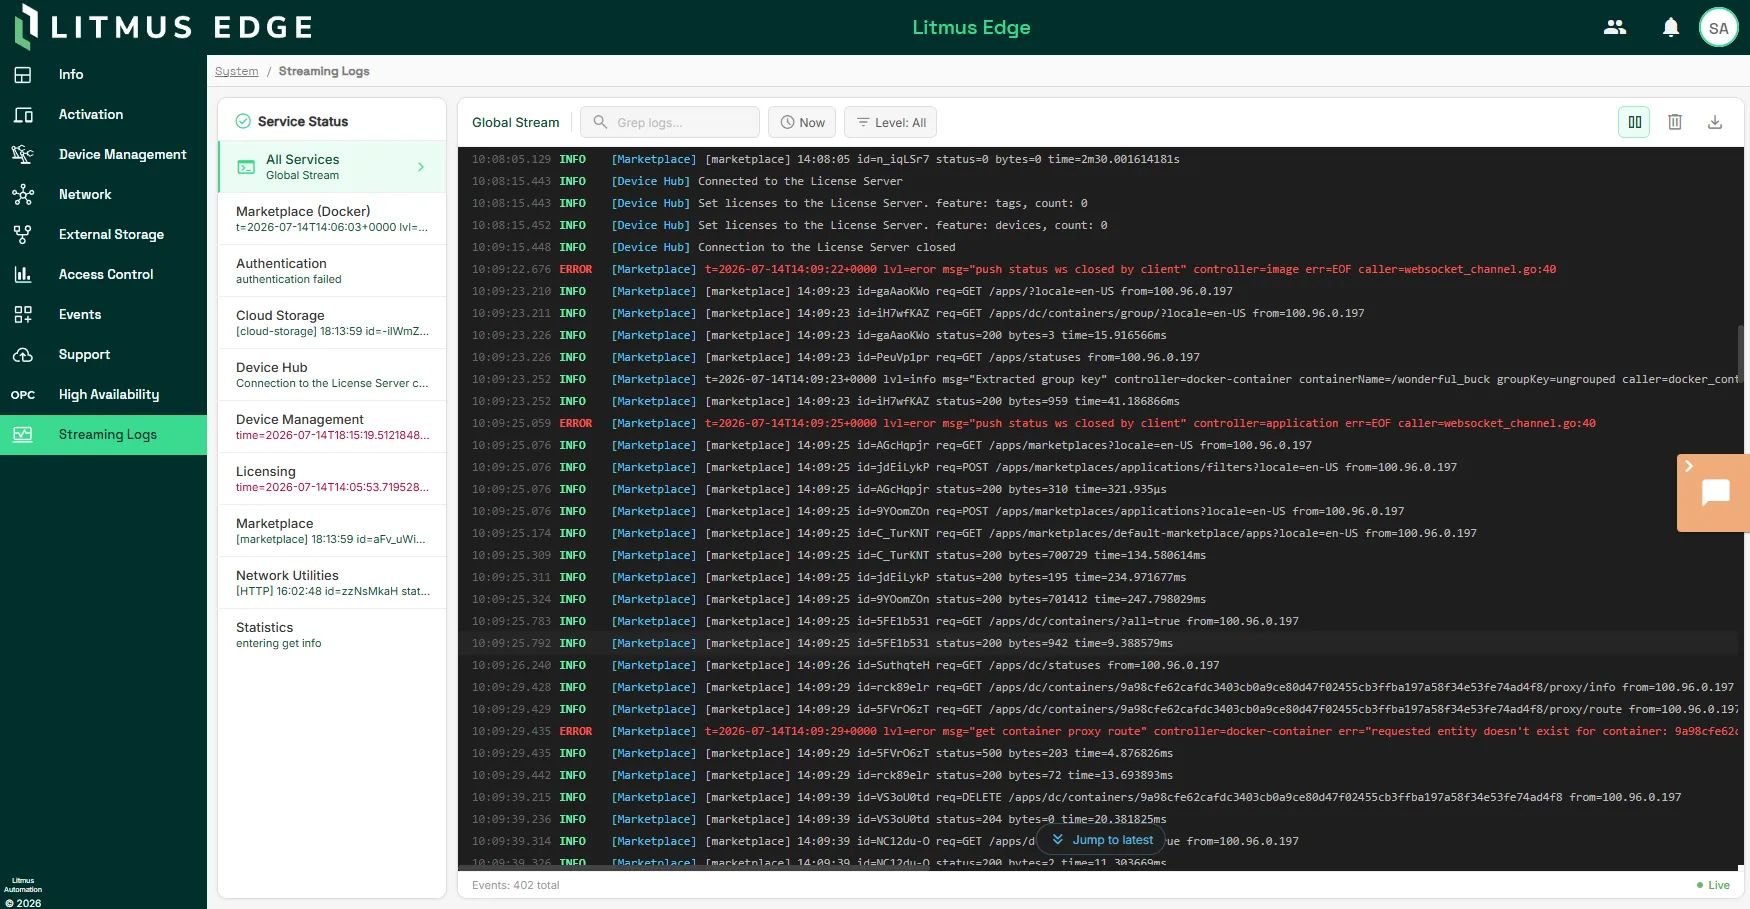The height and width of the screenshot is (909, 1750).
Task: Click the Live status indicator
Action: coord(1713,885)
